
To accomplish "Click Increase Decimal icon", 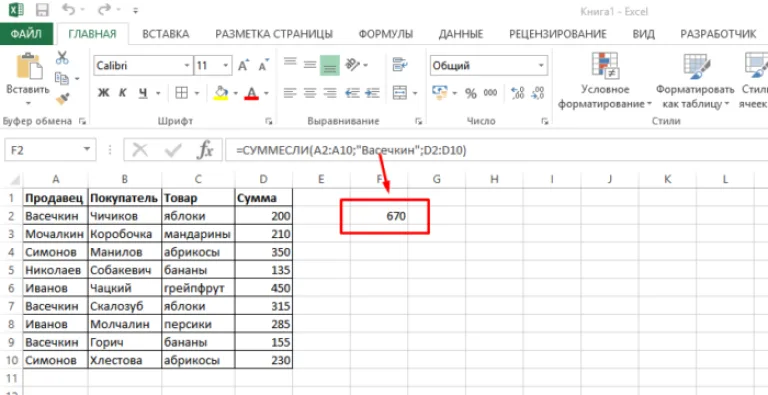I will pyautogui.click(x=517, y=93).
